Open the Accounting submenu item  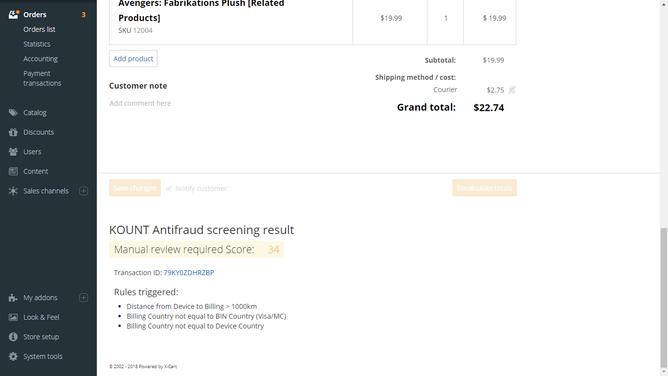click(x=40, y=59)
